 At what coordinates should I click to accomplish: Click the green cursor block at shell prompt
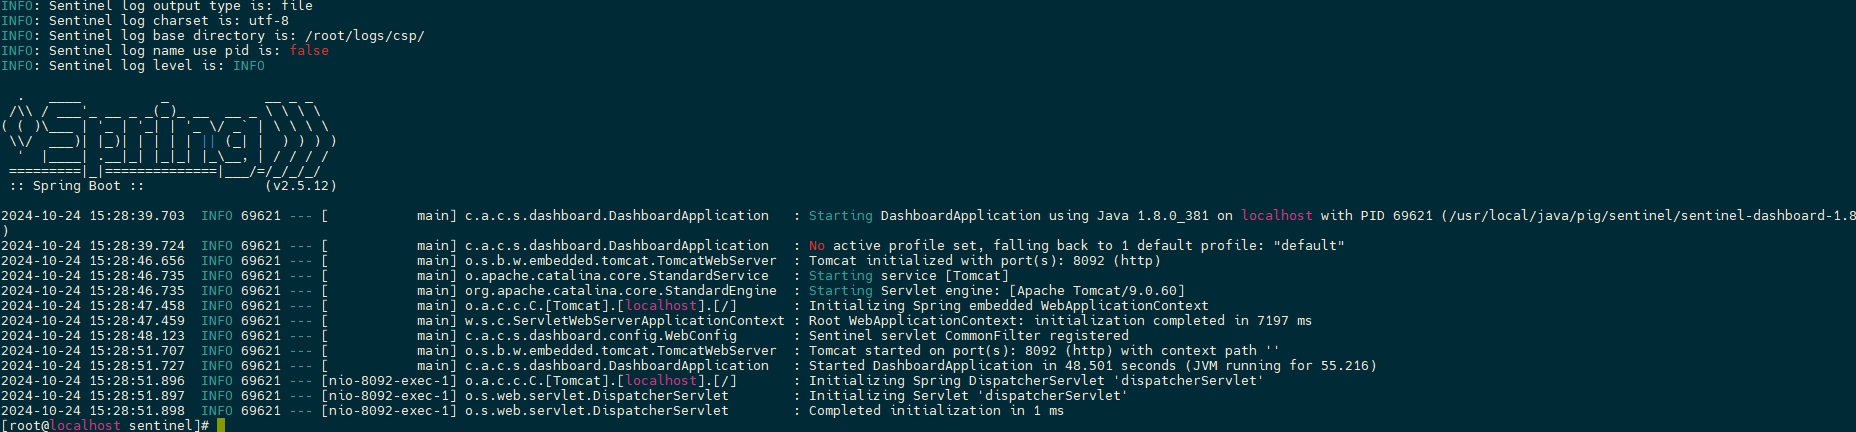pyautogui.click(x=221, y=425)
